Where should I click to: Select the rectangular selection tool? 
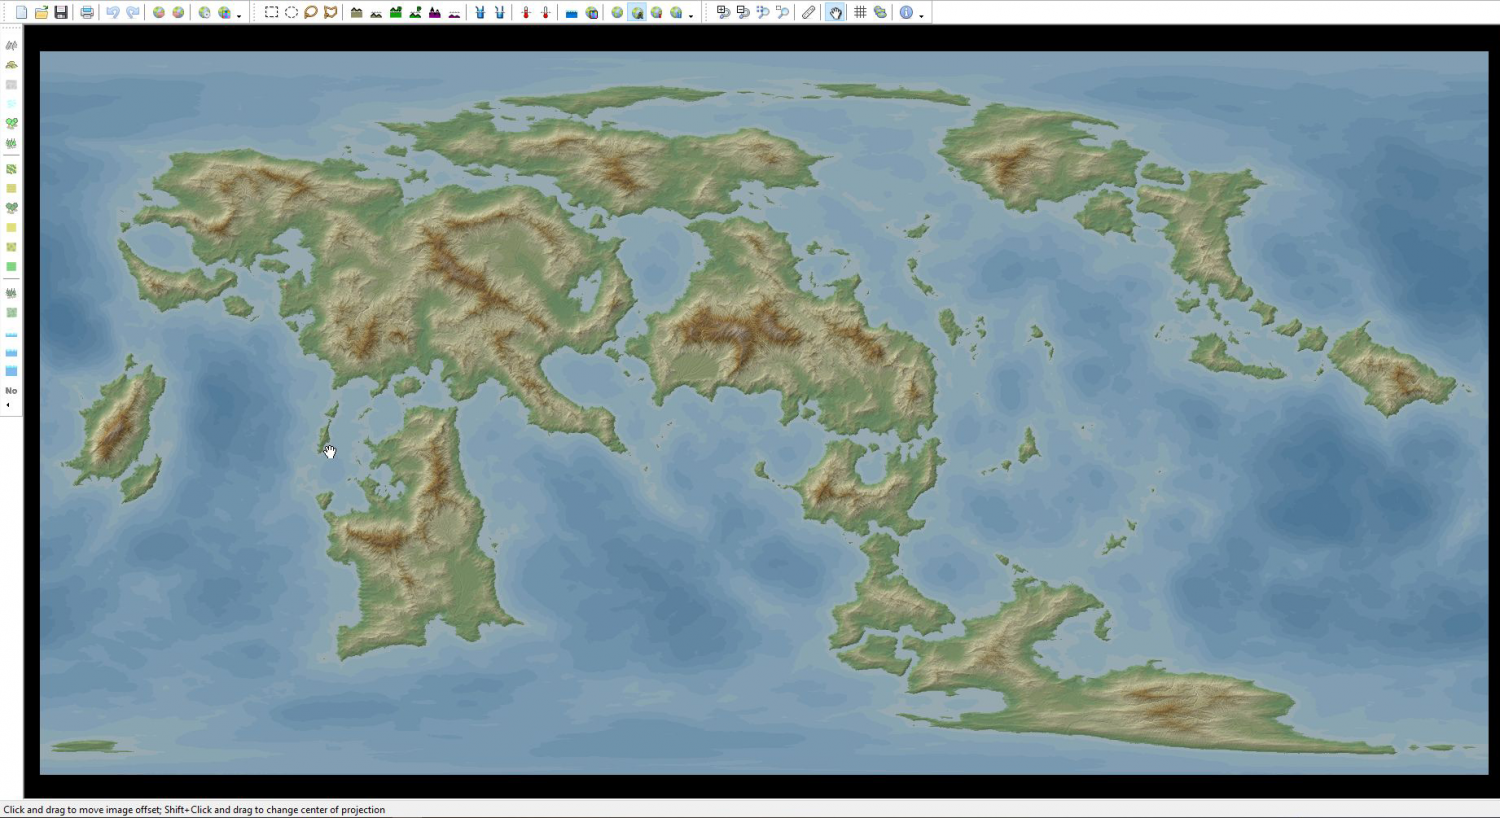[x=271, y=12]
